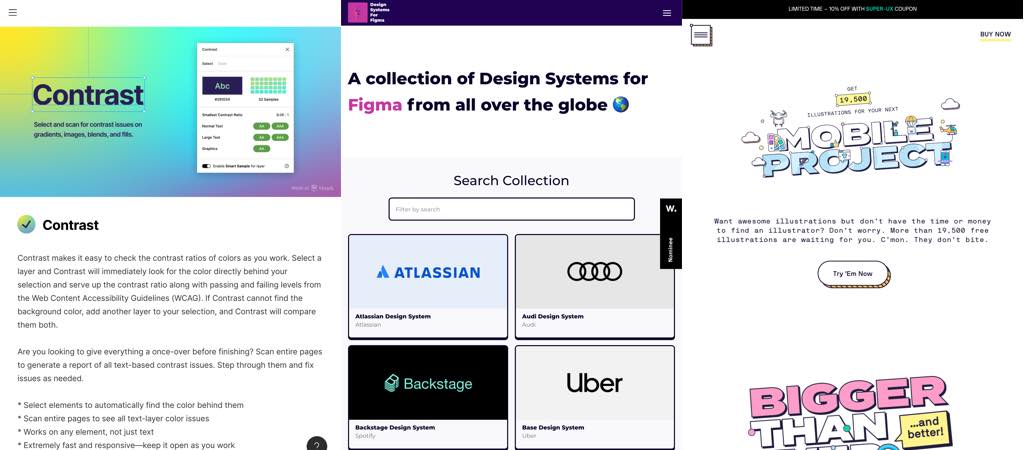Open the Backstage Design System card
The image size is (1024, 450).
coord(427,396)
